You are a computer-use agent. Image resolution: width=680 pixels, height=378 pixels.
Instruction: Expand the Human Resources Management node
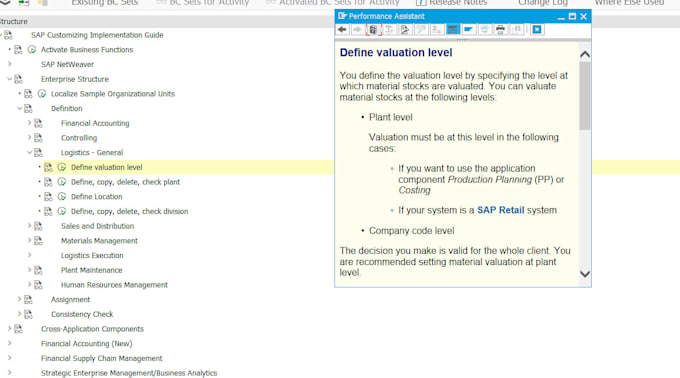29,284
